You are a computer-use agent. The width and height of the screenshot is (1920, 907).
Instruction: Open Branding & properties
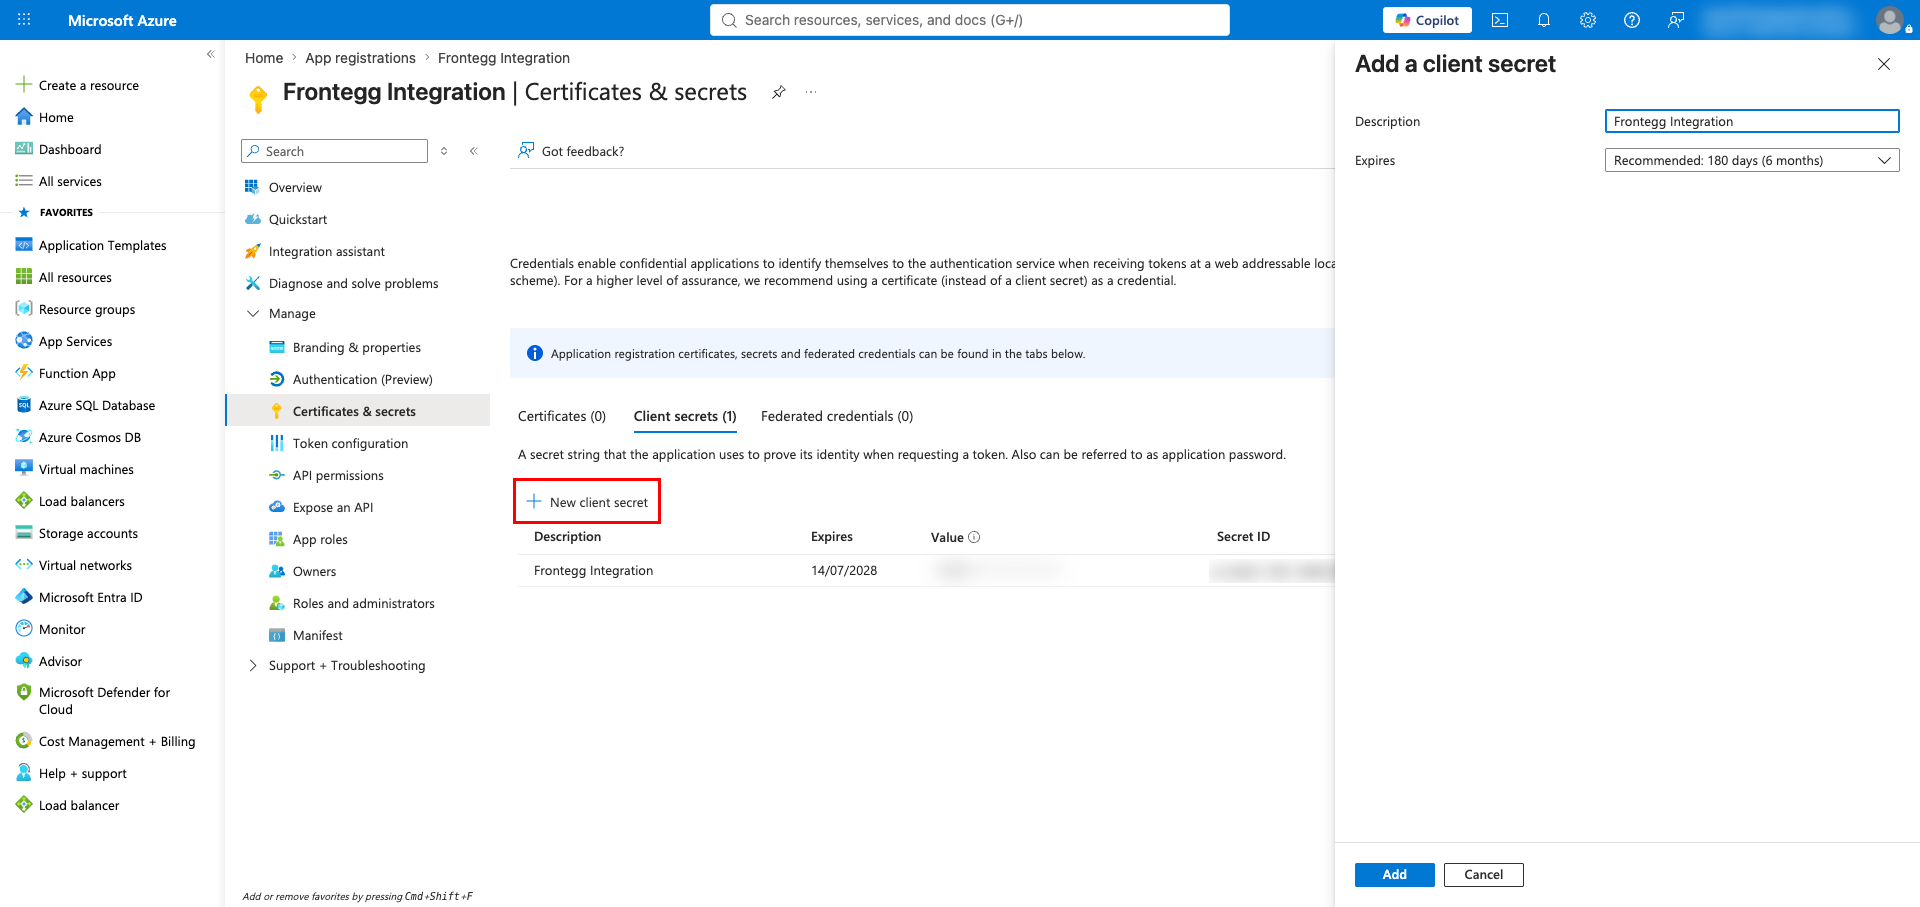(x=357, y=347)
